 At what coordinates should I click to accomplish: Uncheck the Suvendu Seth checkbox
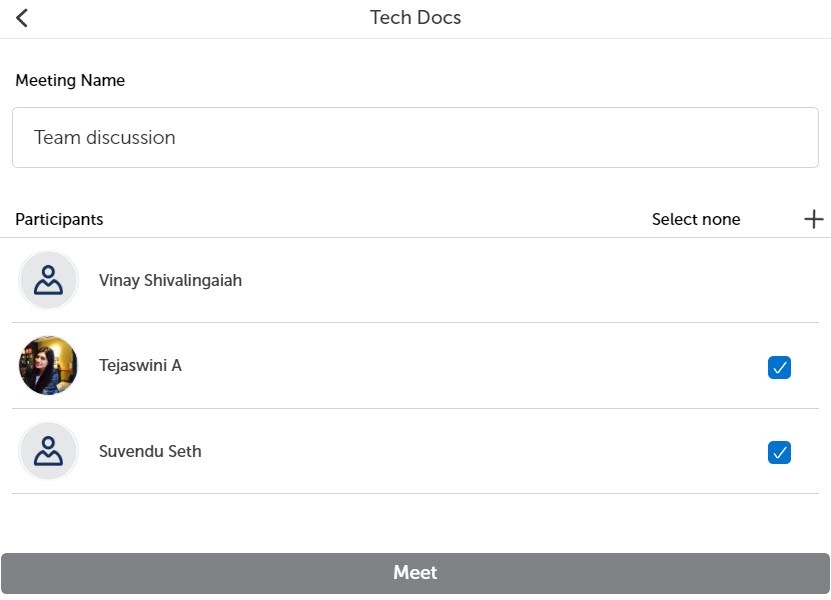tap(779, 453)
